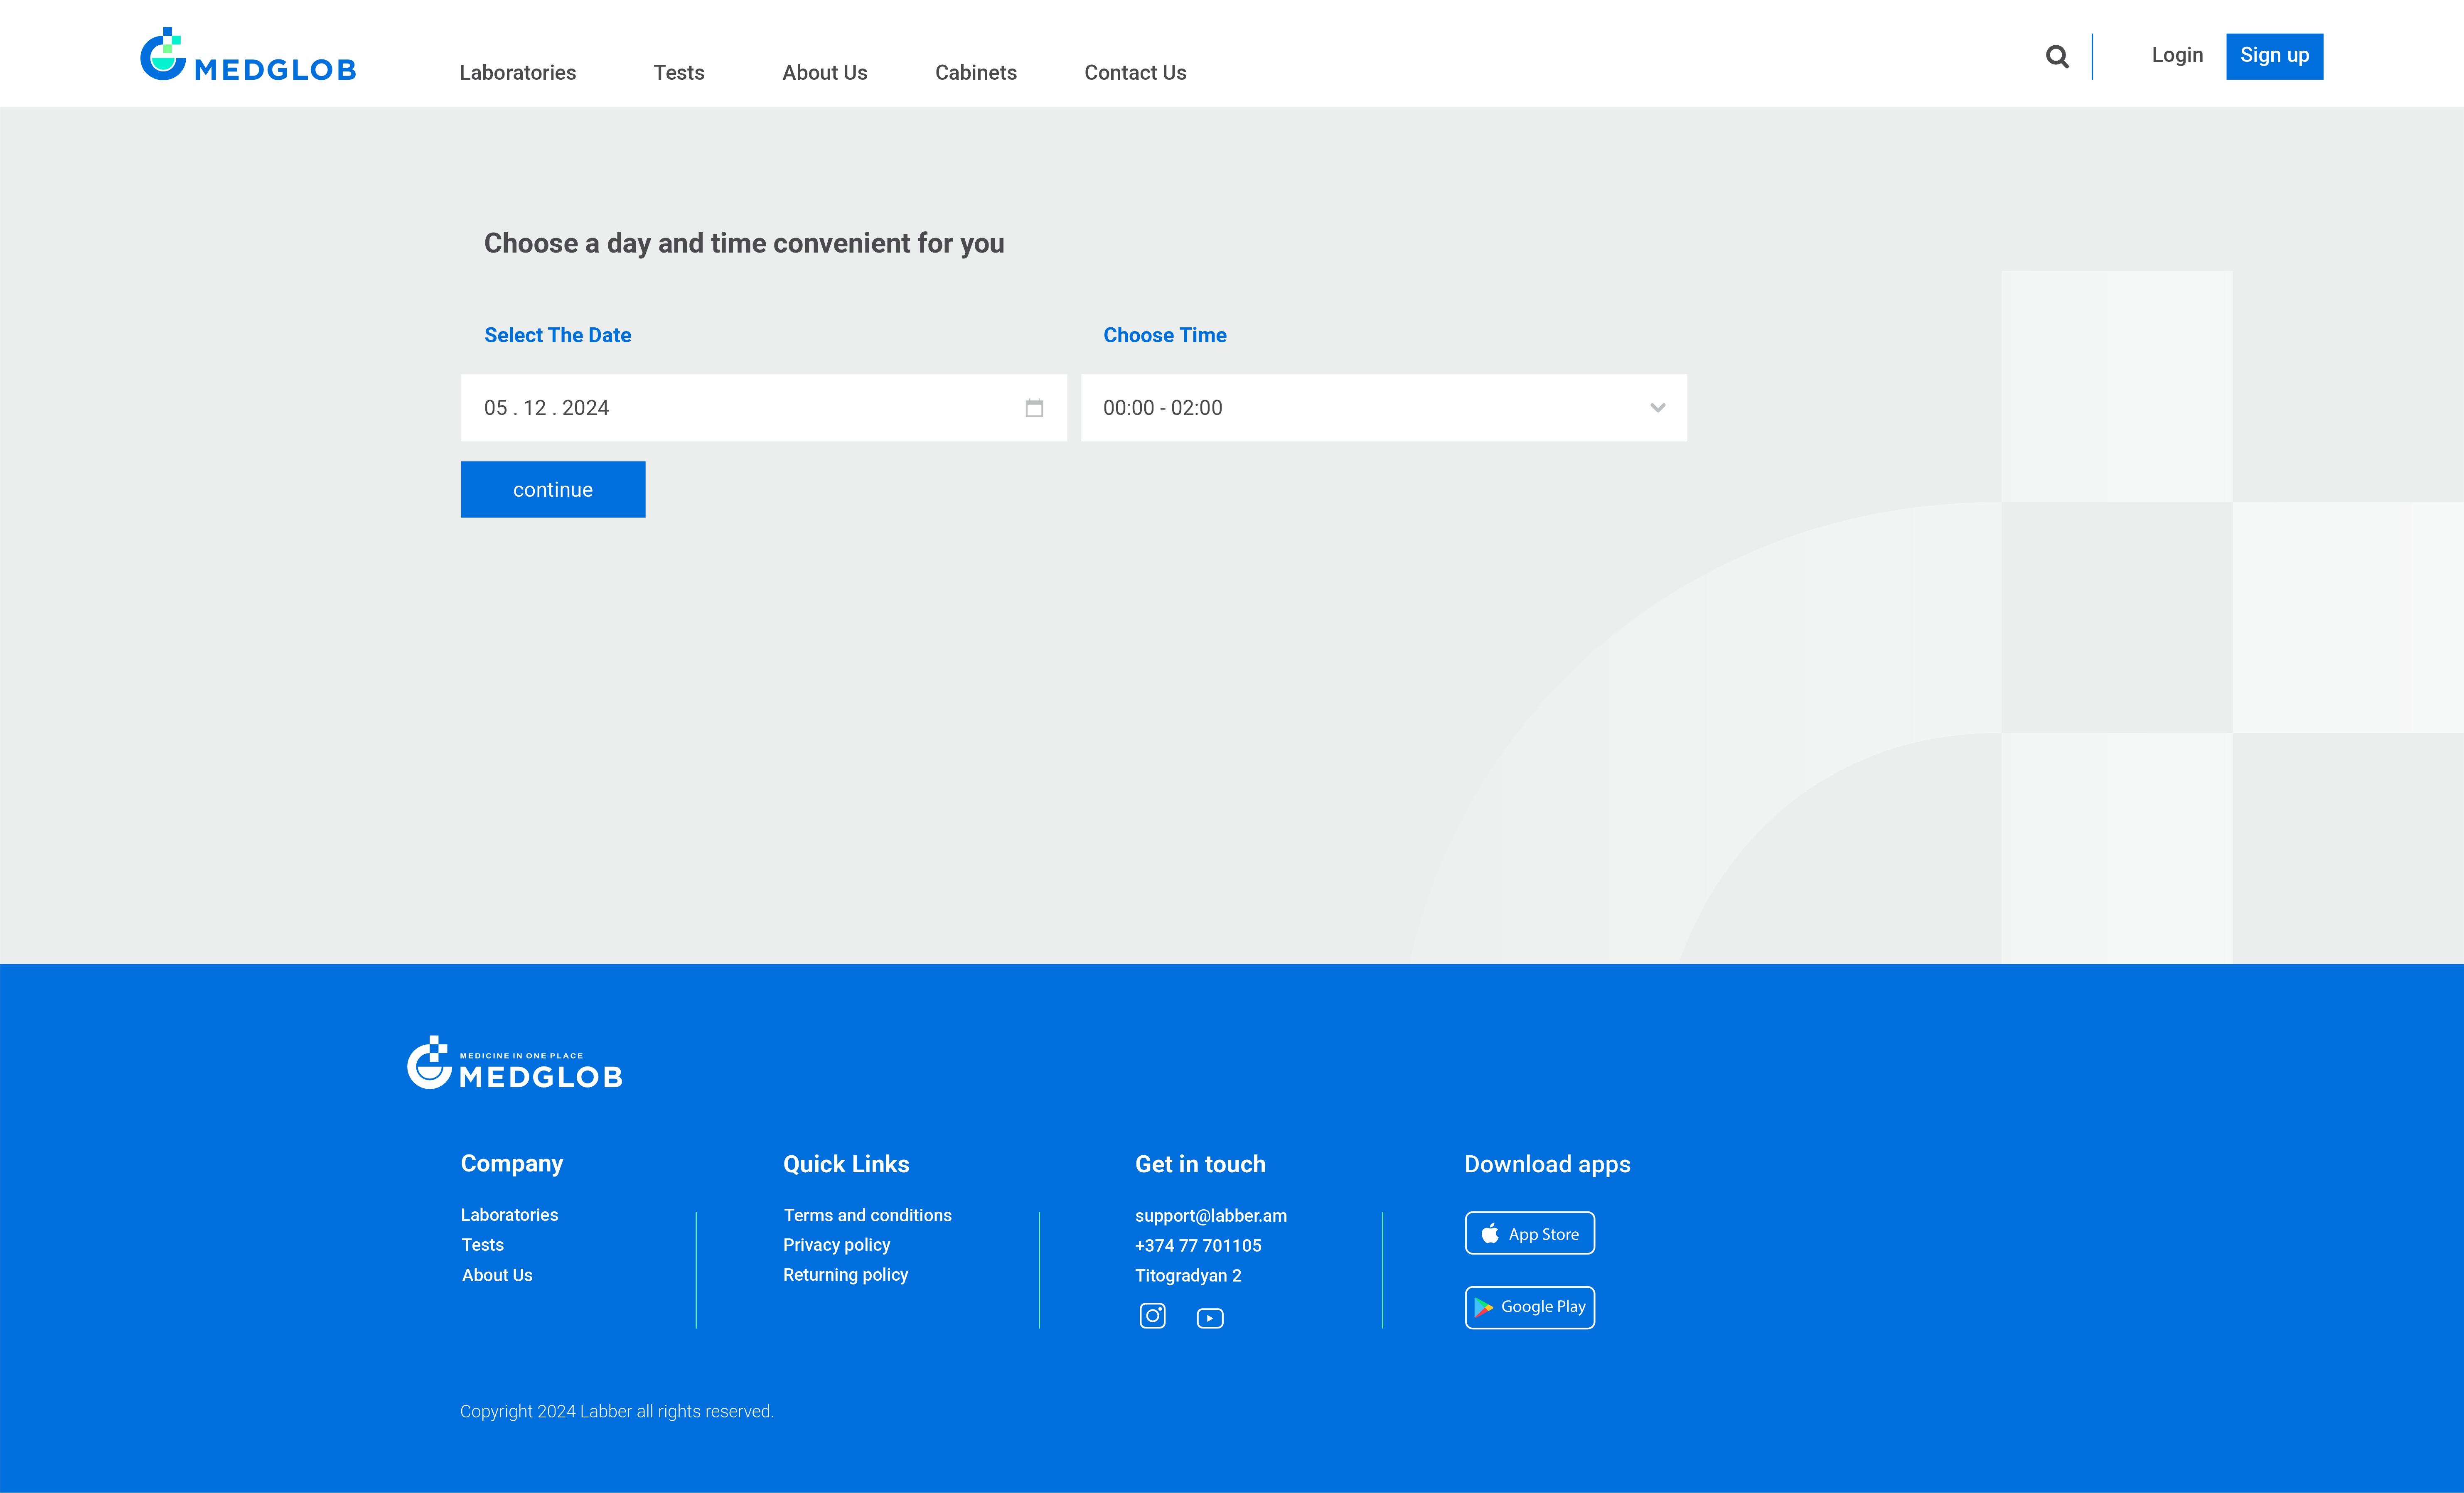Click the search magnifier icon
2464x1493 pixels.
[x=2056, y=57]
